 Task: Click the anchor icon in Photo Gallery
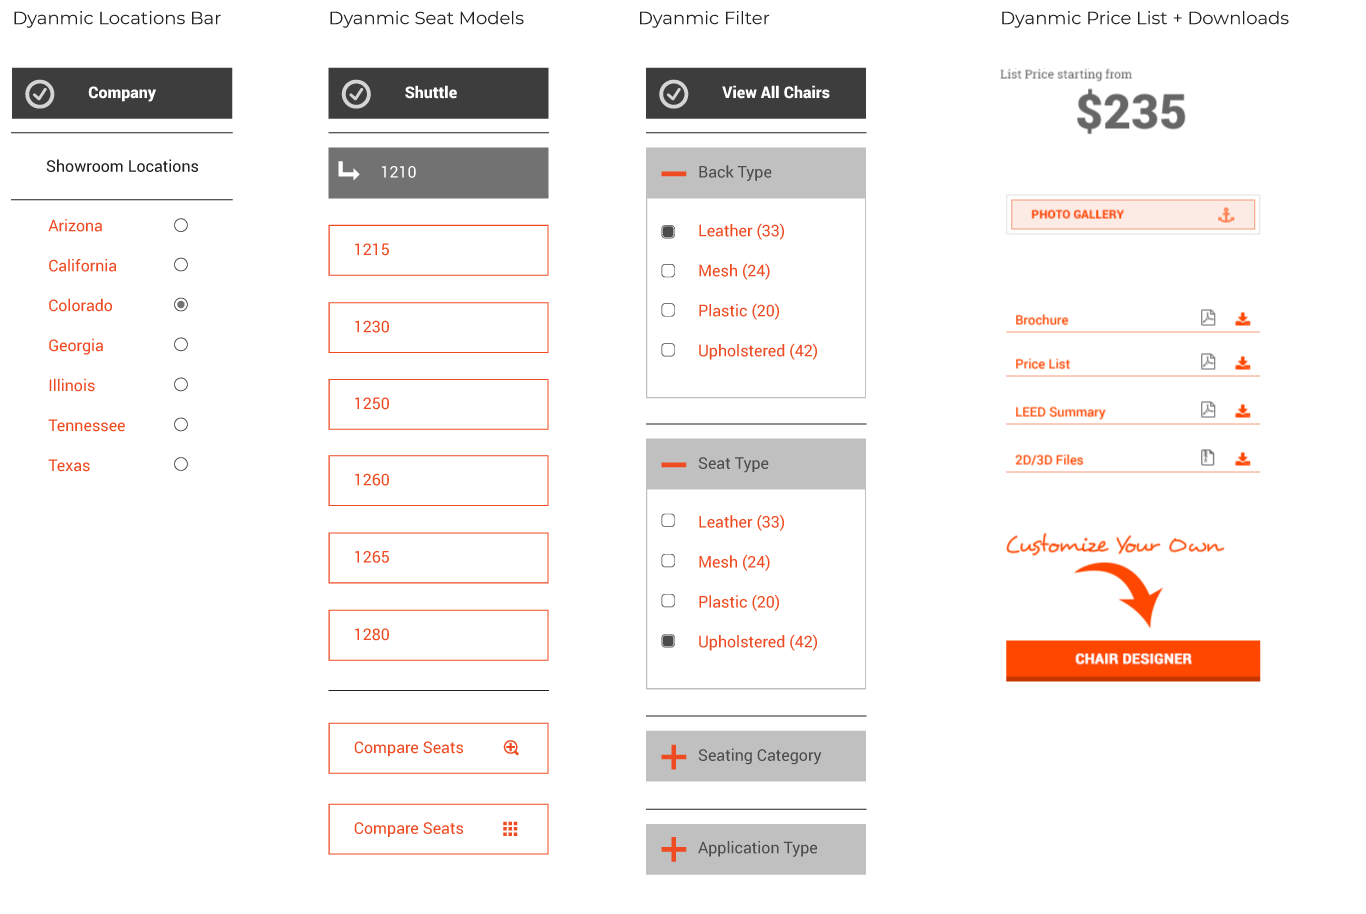[x=1226, y=215]
